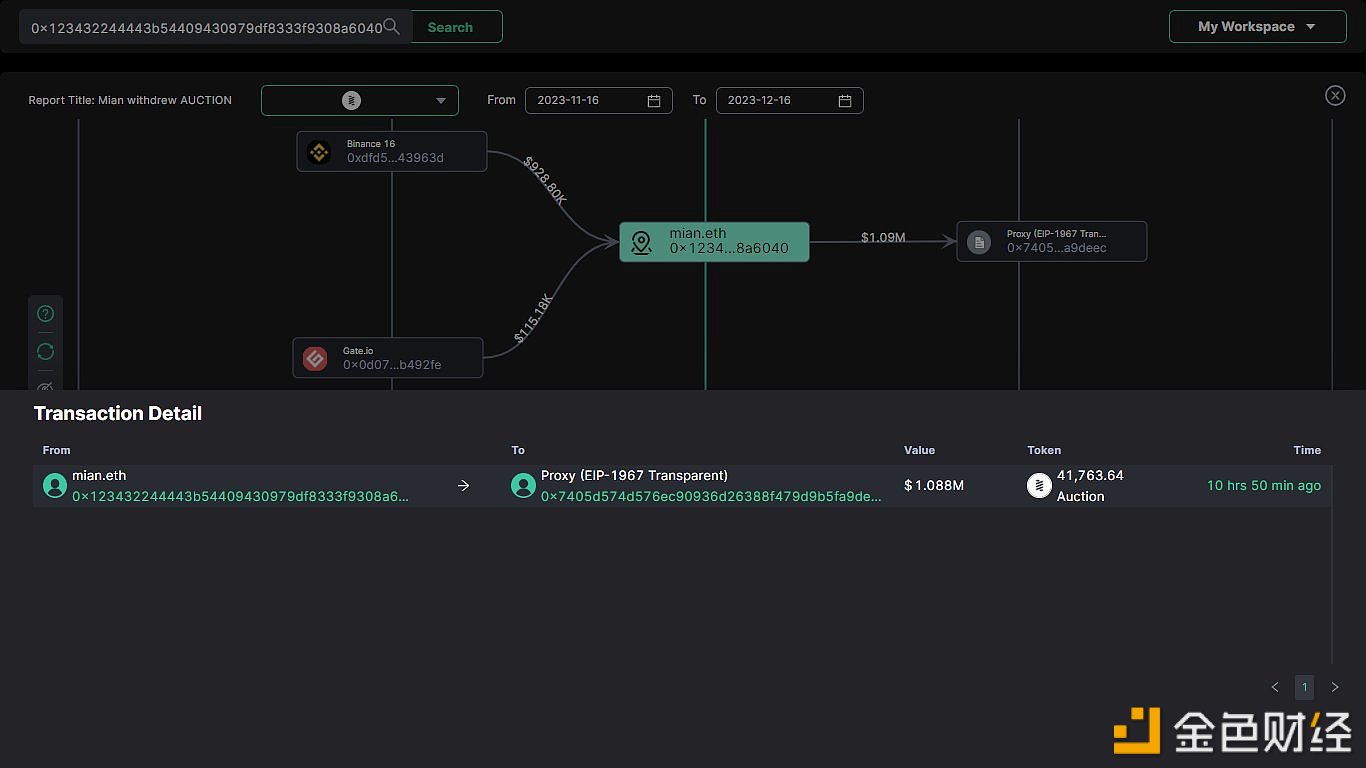1366x768 pixels.
Task: Click the refresh graph icon
Action: [45, 351]
